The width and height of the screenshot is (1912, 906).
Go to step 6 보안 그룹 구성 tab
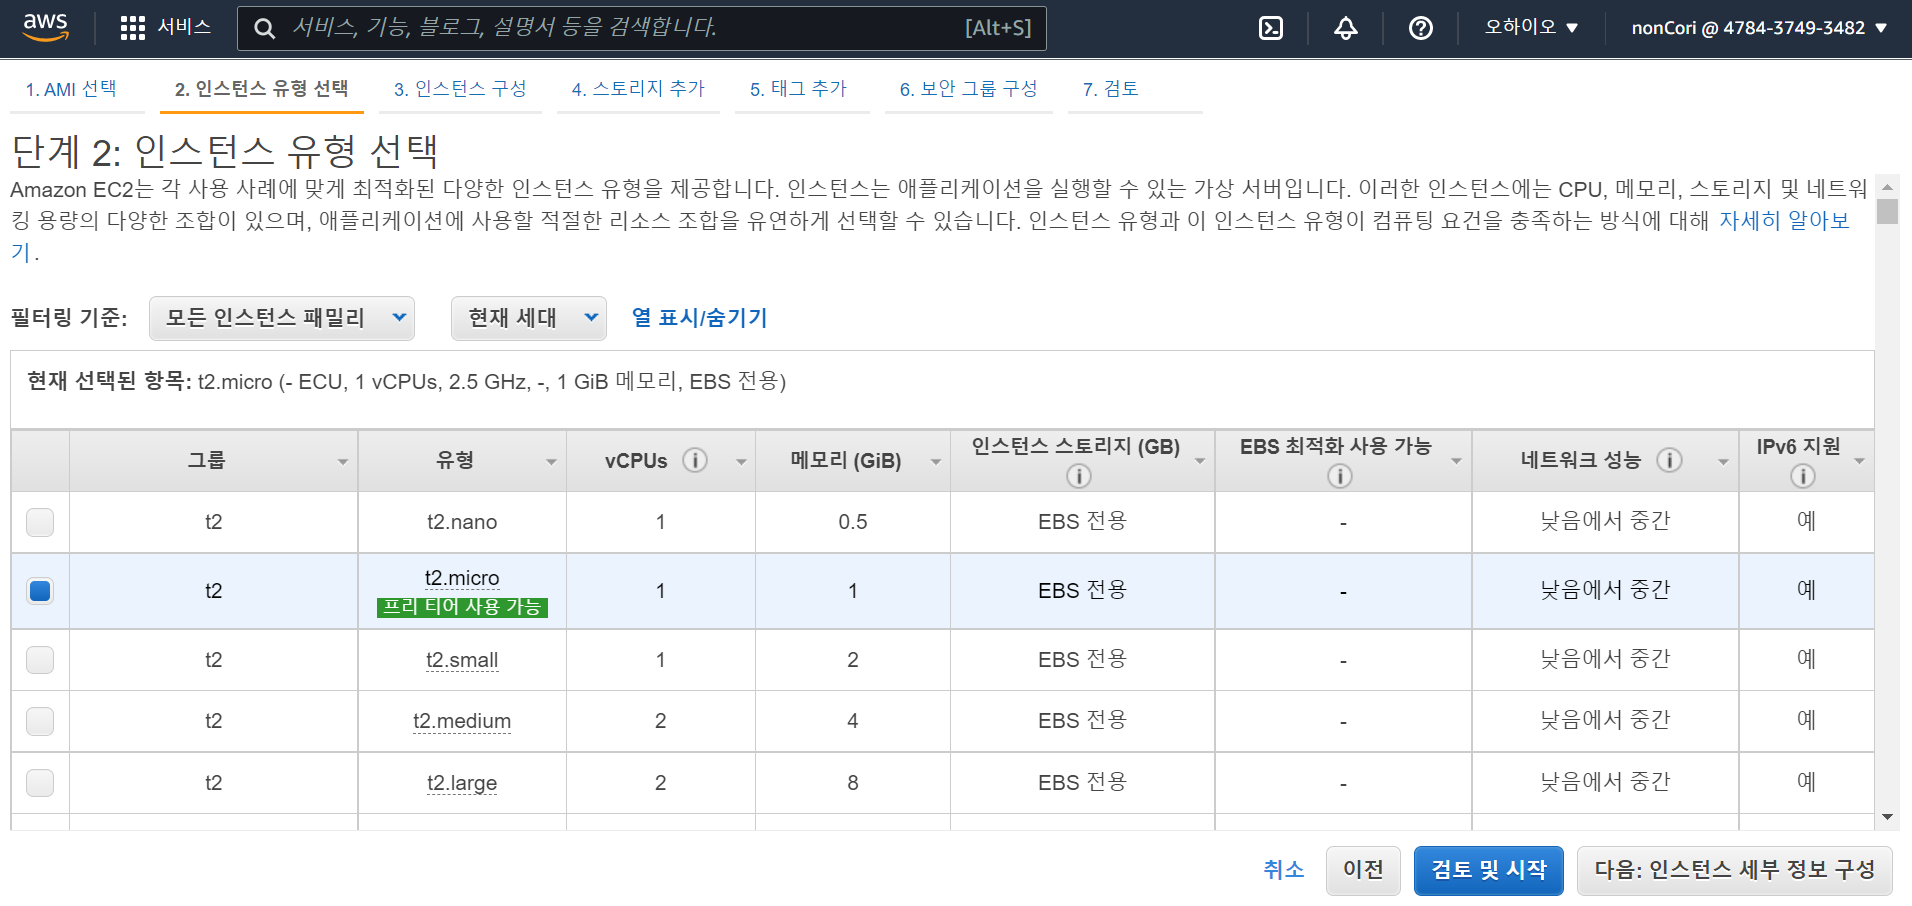pos(968,89)
